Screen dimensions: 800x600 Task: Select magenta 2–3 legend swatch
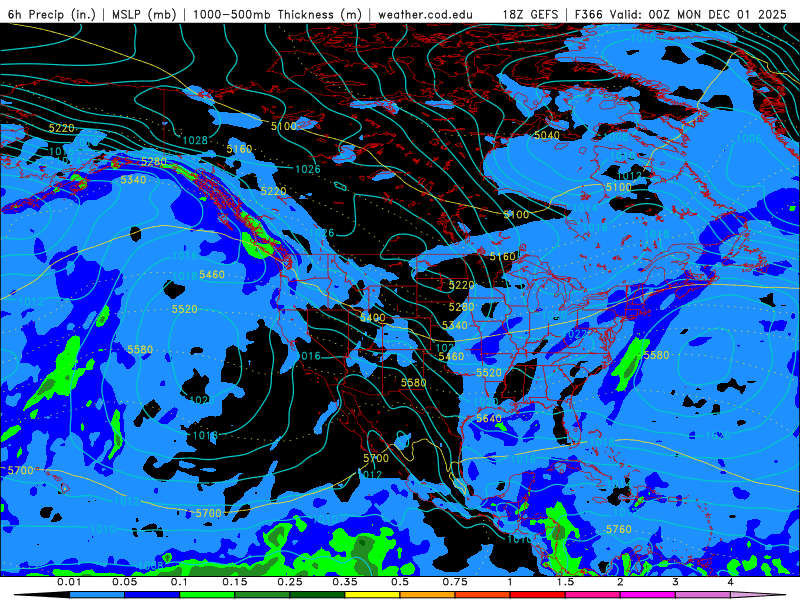coord(648,595)
